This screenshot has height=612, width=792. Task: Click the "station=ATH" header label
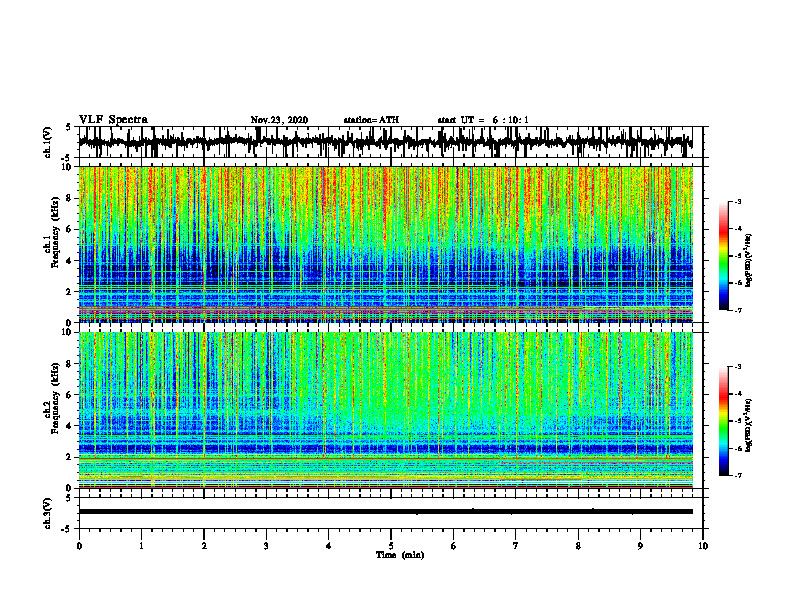click(371, 120)
